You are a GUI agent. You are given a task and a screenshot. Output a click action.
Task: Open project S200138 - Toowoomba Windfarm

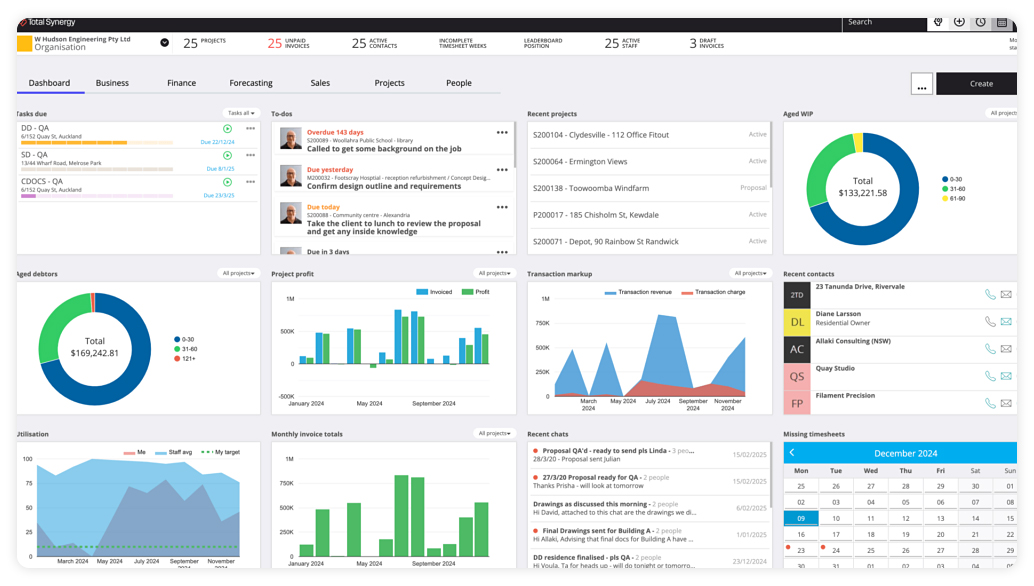pos(591,188)
